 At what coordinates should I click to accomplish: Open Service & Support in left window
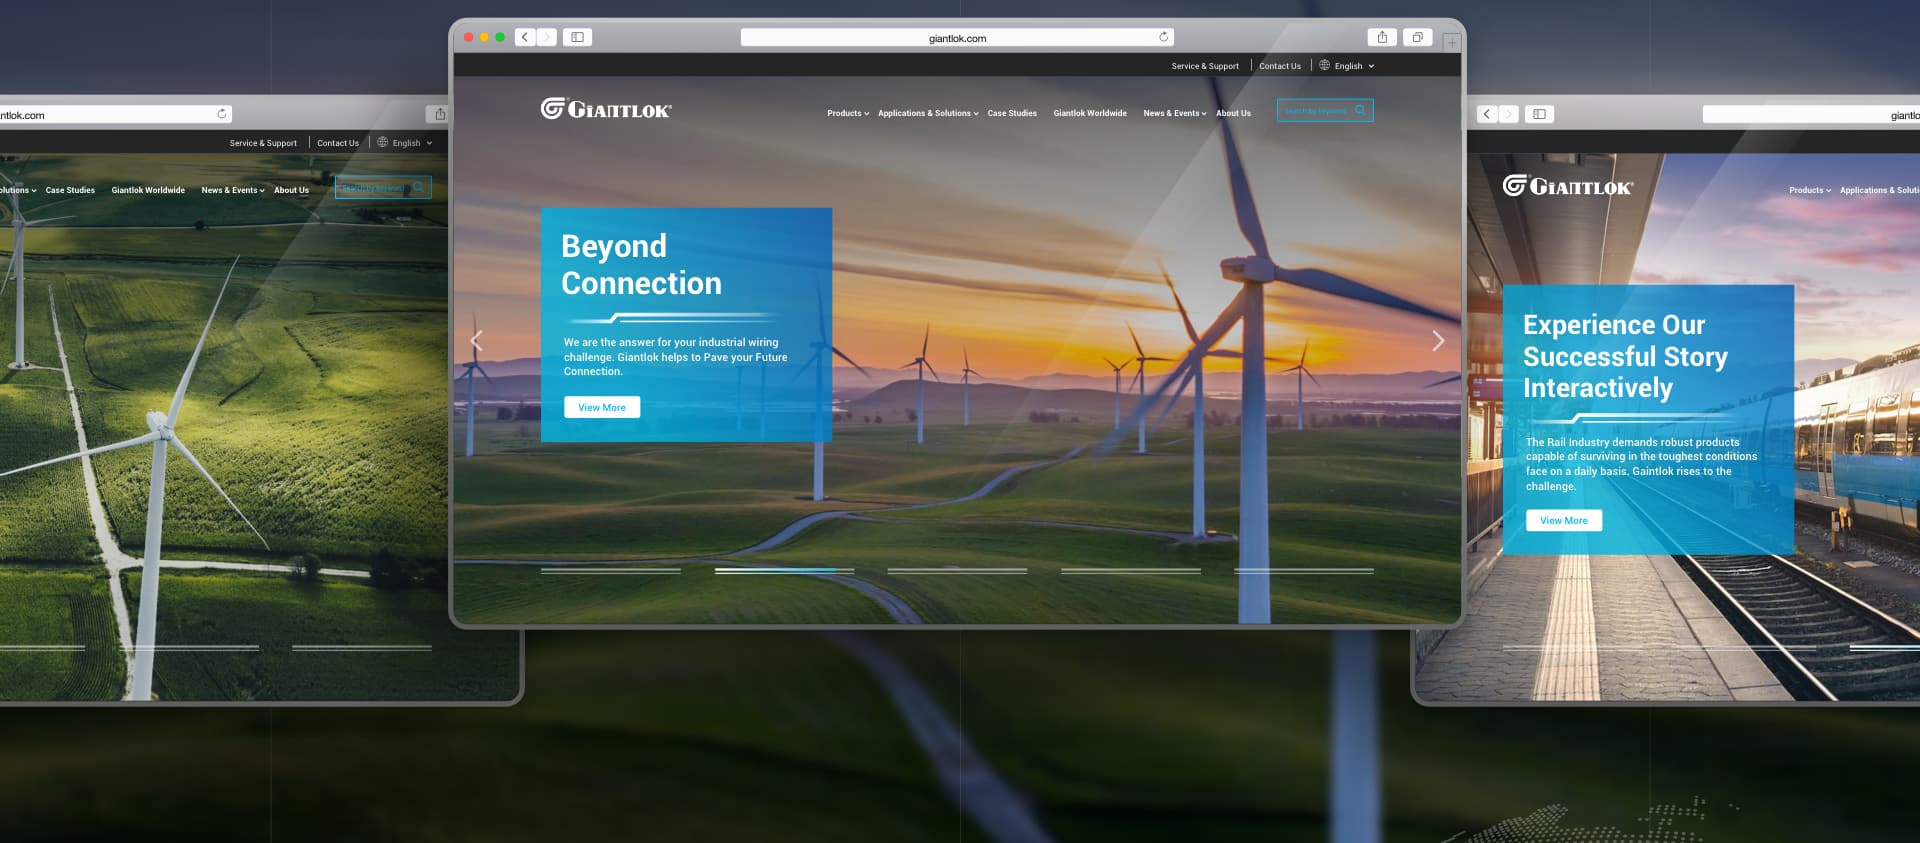263,143
